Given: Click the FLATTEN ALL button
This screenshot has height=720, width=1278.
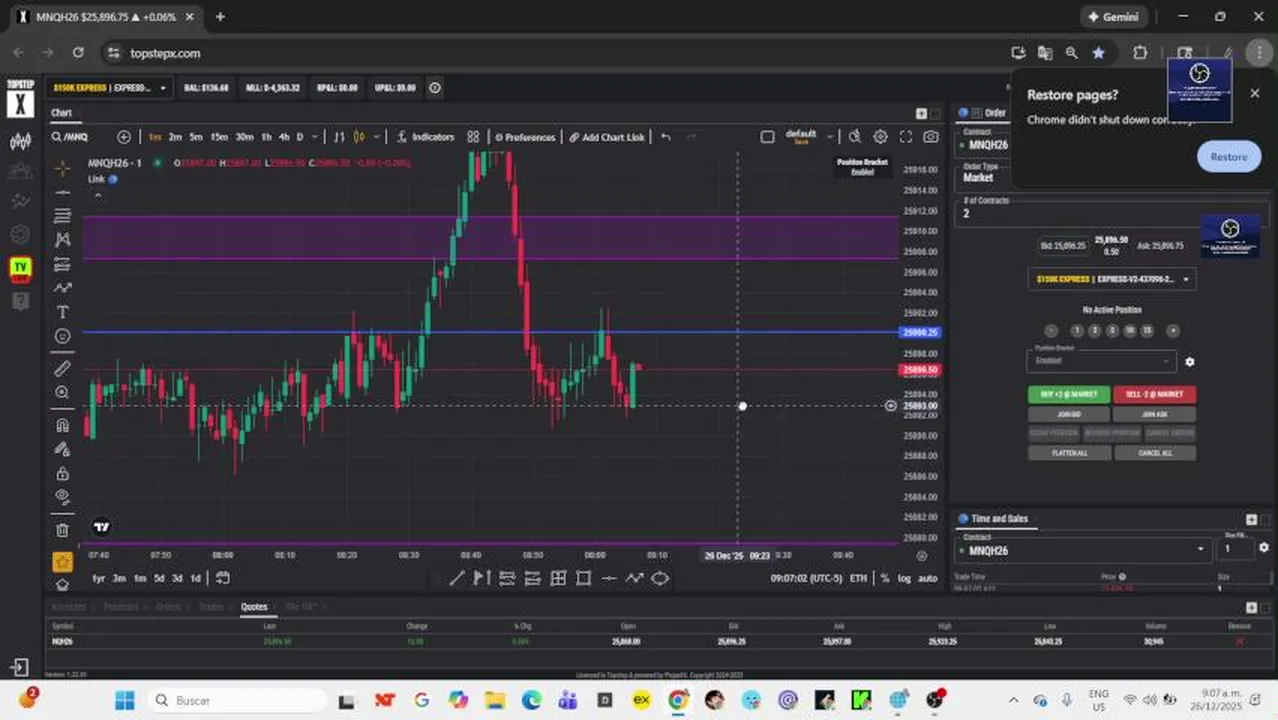Looking at the screenshot, I should click(1069, 453).
